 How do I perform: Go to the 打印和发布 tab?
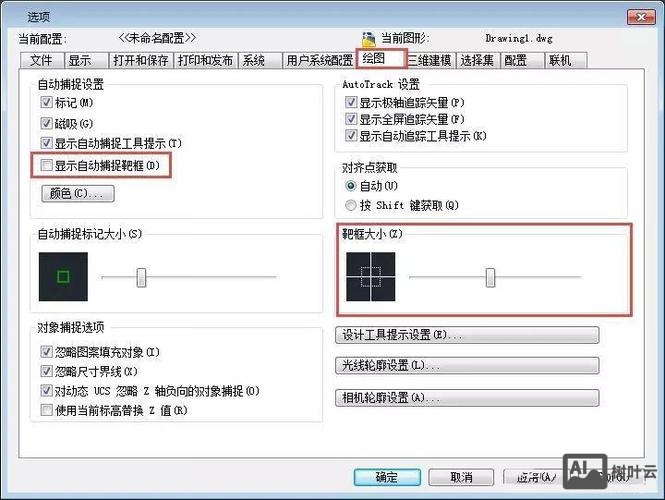coord(206,60)
